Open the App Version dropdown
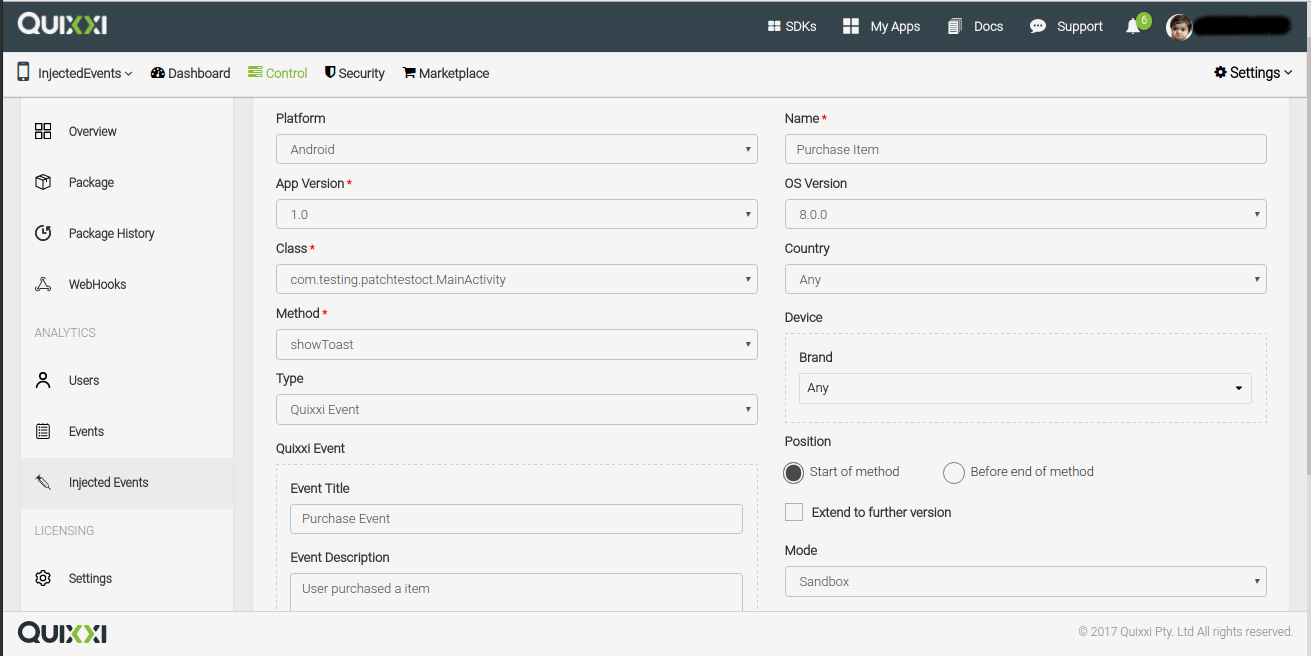The height and width of the screenshot is (656, 1311). click(516, 214)
